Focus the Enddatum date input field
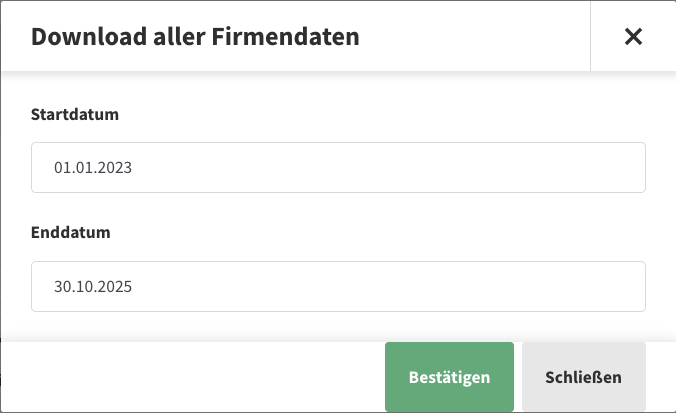This screenshot has width=676, height=413. click(x=338, y=287)
